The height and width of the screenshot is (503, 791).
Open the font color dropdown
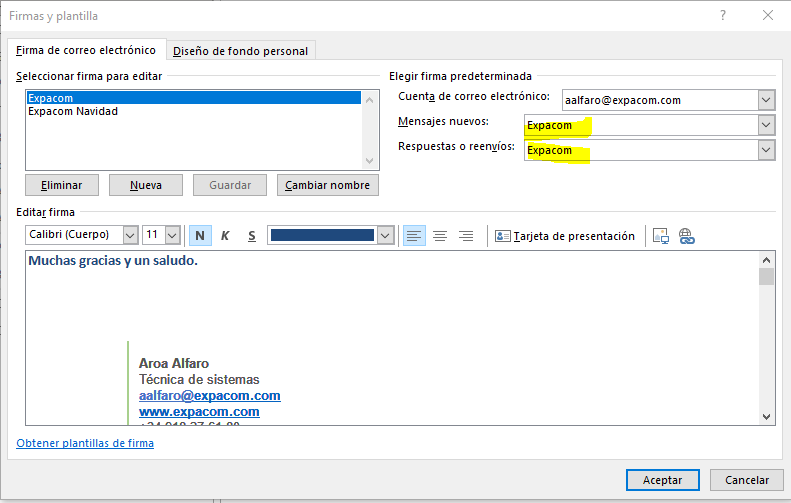click(386, 235)
